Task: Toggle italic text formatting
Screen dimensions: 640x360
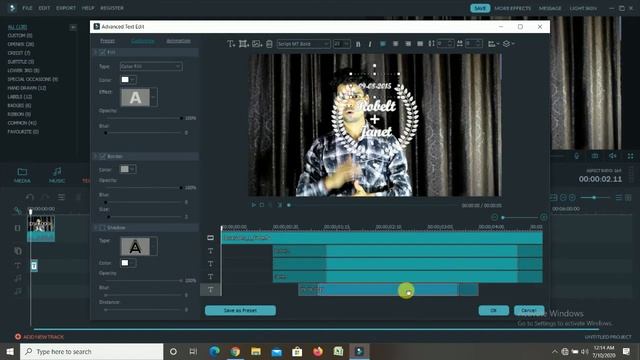Action: tap(370, 44)
